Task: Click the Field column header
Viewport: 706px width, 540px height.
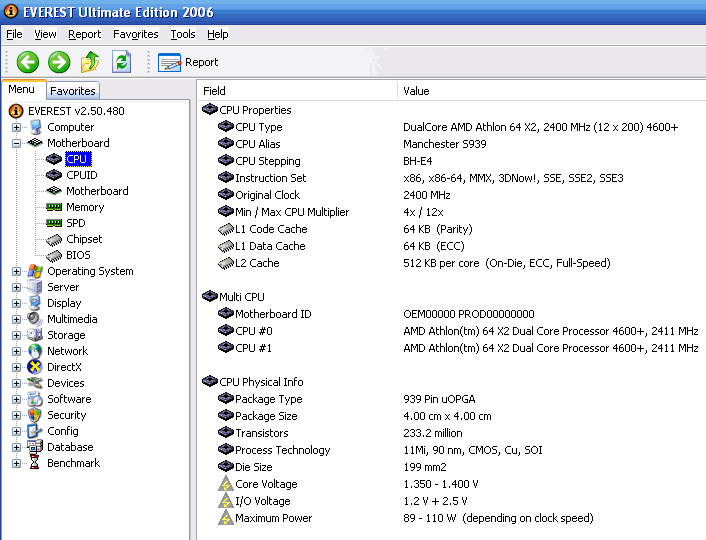Action: coord(297,91)
